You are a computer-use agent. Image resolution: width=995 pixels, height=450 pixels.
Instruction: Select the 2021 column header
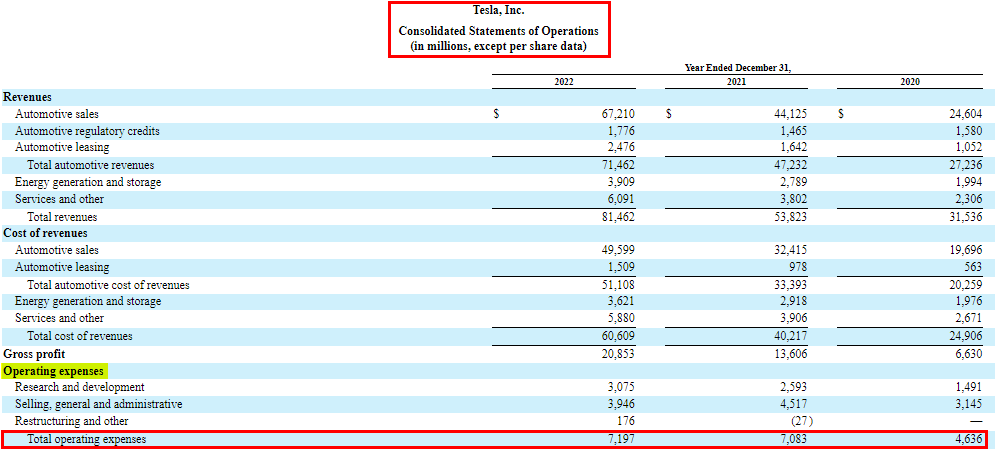[x=736, y=82]
